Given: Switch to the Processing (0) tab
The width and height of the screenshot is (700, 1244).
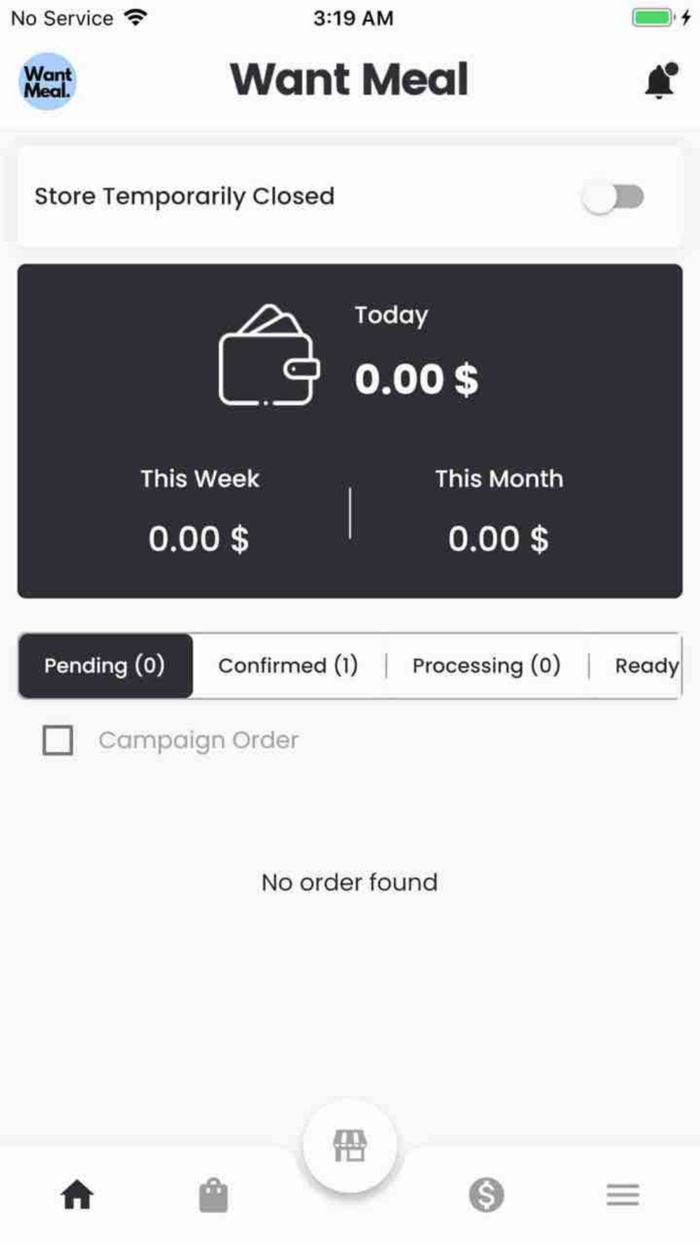Looking at the screenshot, I should 486,666.
